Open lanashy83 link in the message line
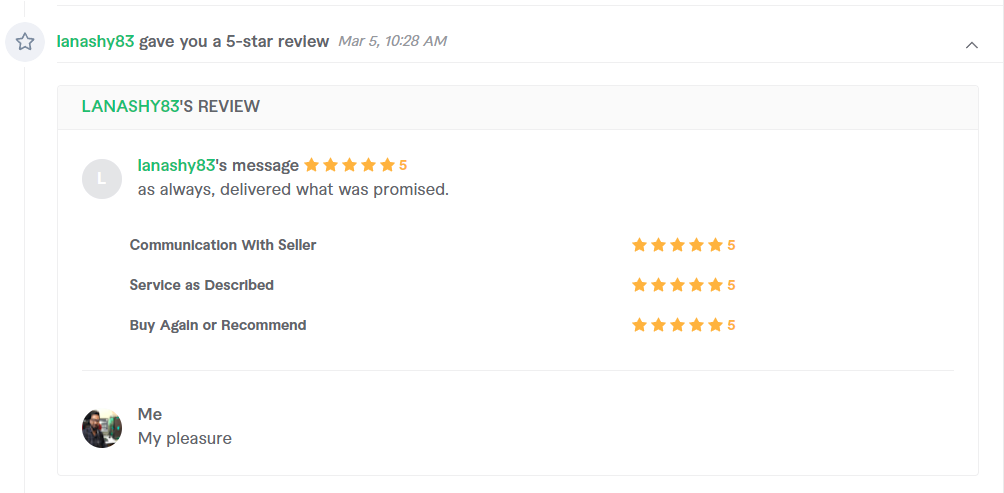The image size is (1004, 493). click(176, 165)
